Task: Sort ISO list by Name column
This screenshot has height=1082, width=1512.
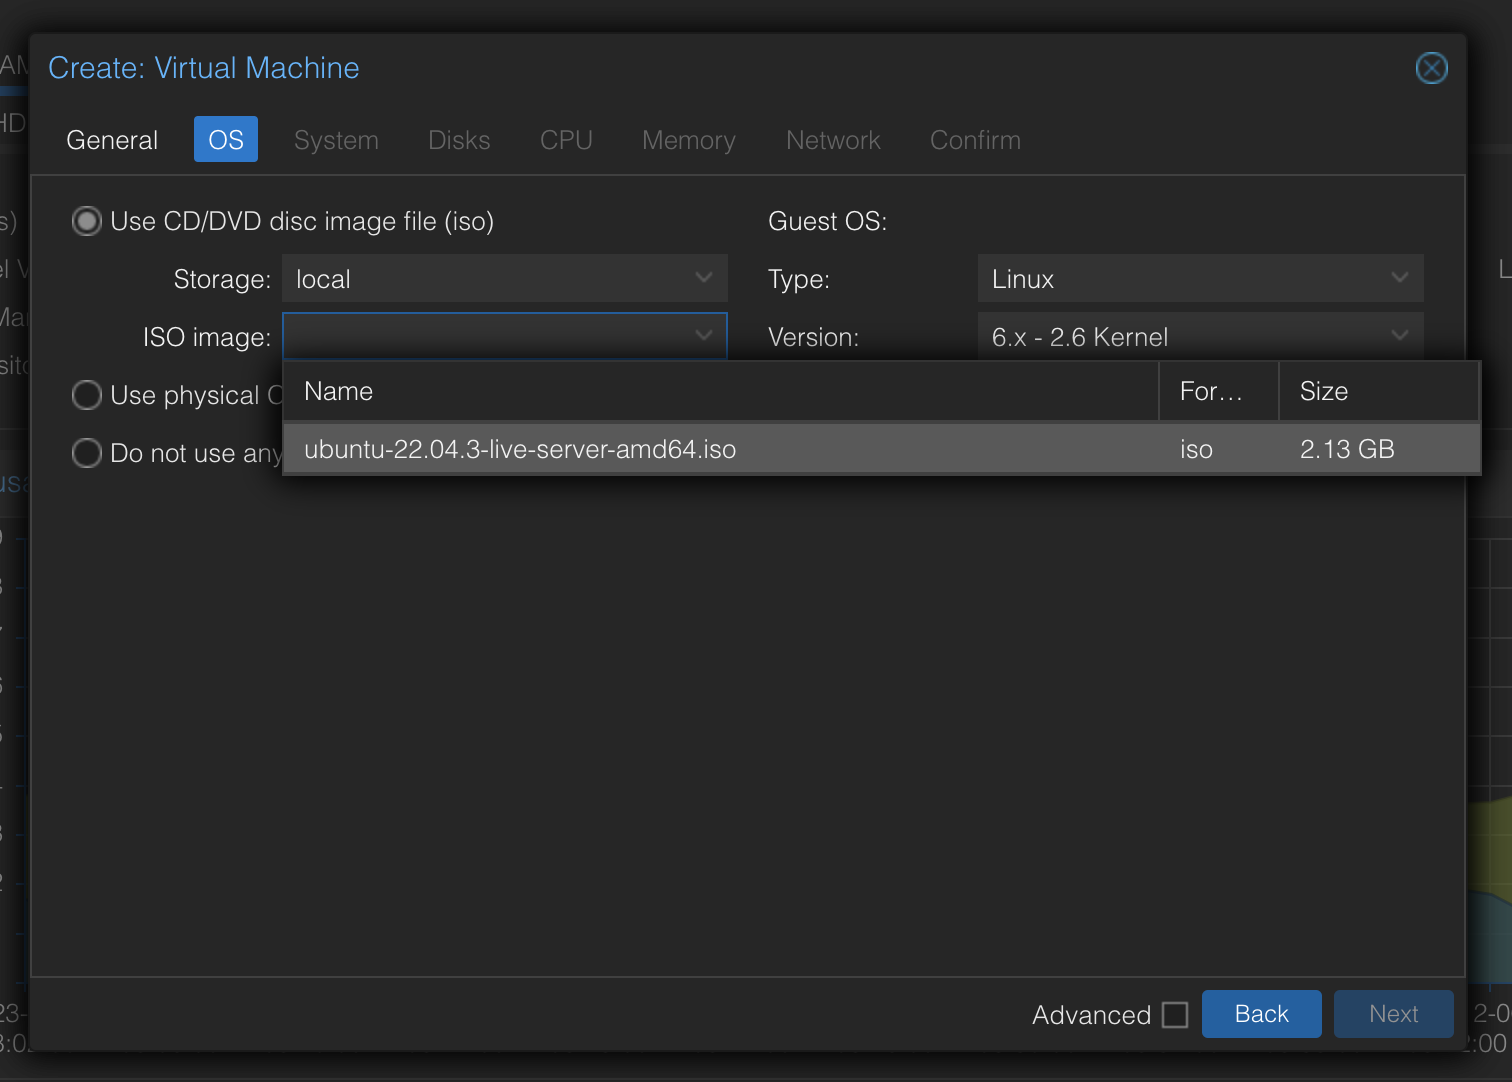Action: coord(721,391)
